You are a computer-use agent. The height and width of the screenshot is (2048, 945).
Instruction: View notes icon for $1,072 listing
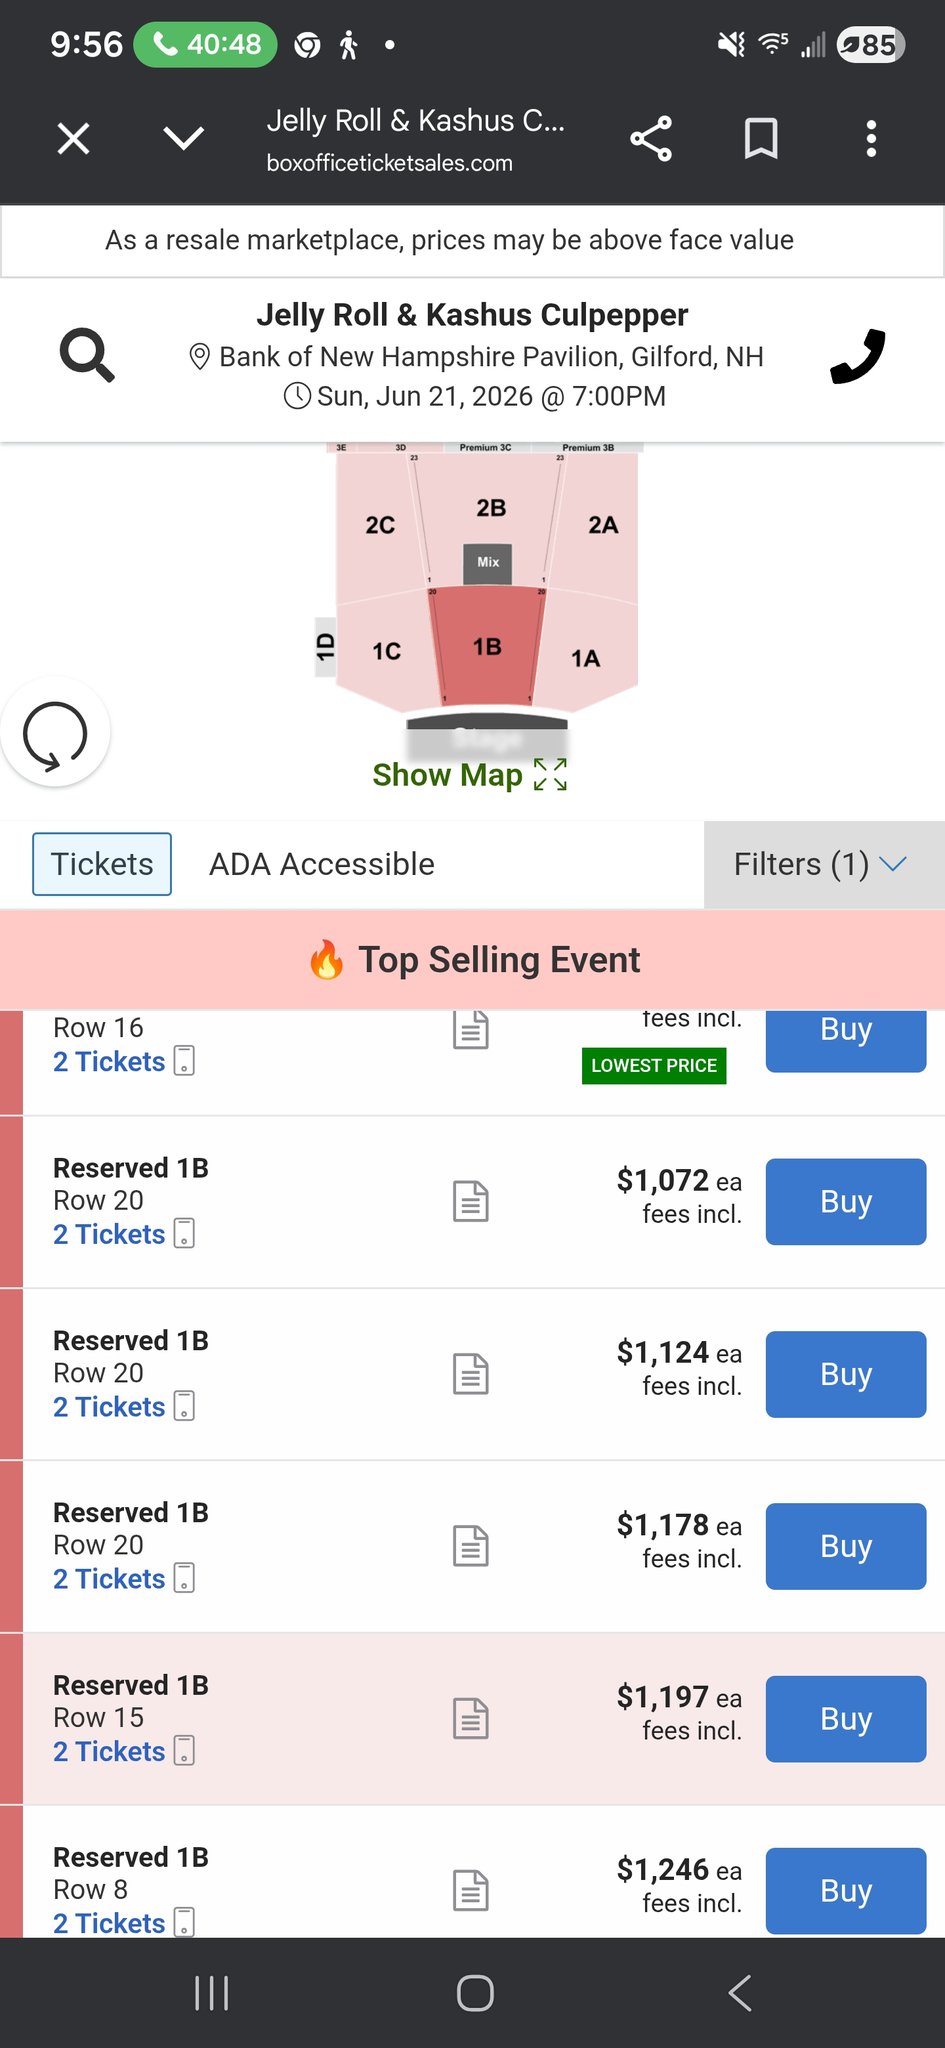point(470,1201)
